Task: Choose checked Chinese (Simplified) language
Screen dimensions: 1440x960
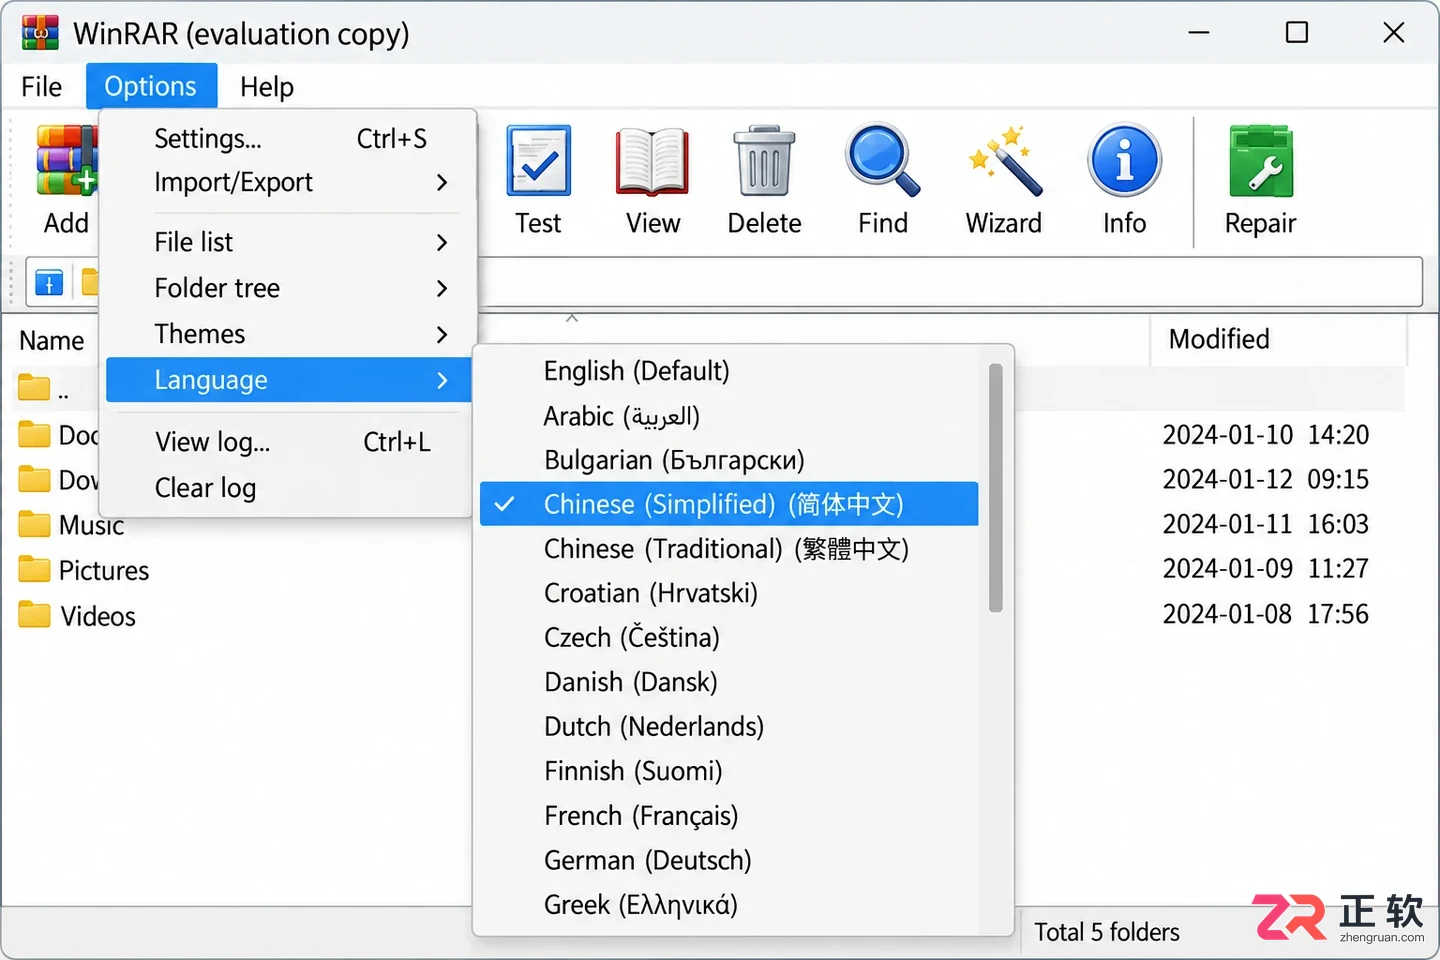Action: coord(729,504)
